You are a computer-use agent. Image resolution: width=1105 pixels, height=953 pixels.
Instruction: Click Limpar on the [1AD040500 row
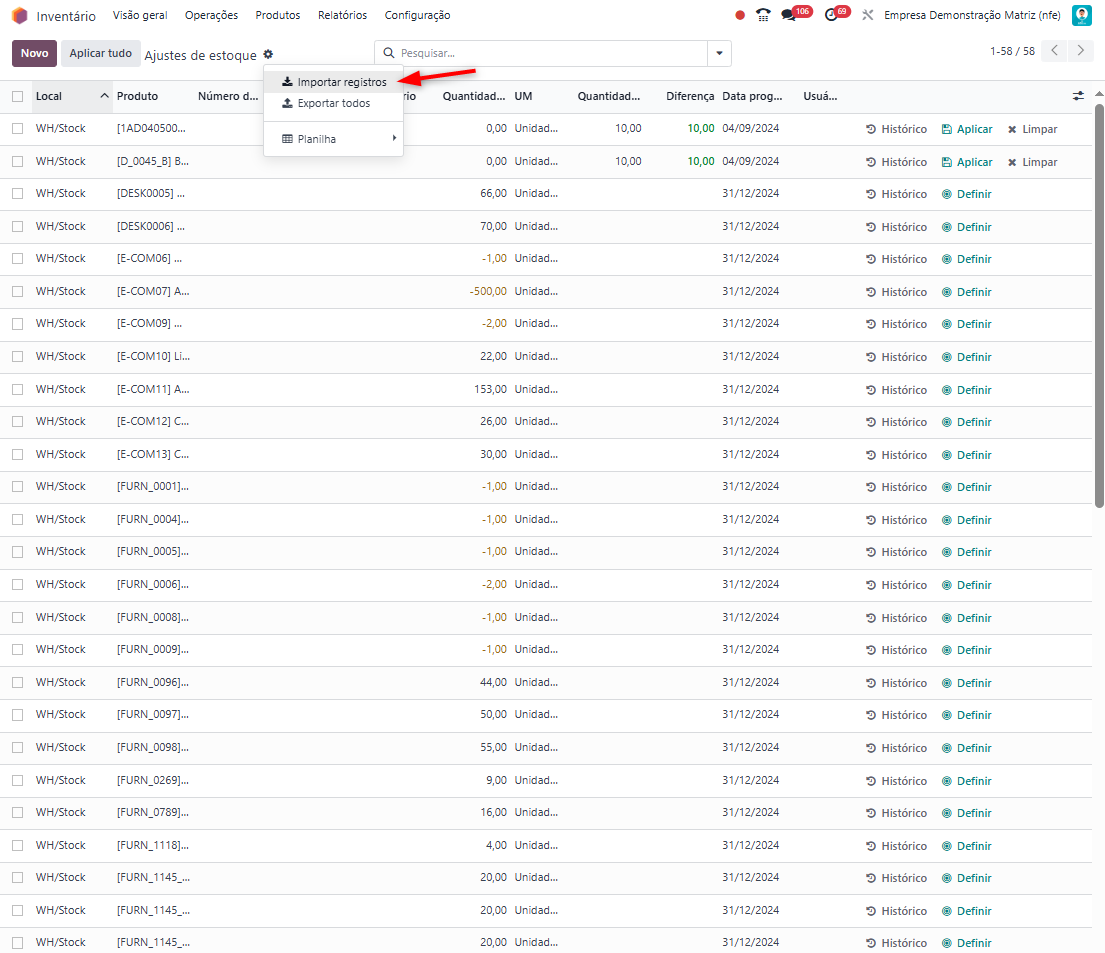(x=1032, y=129)
